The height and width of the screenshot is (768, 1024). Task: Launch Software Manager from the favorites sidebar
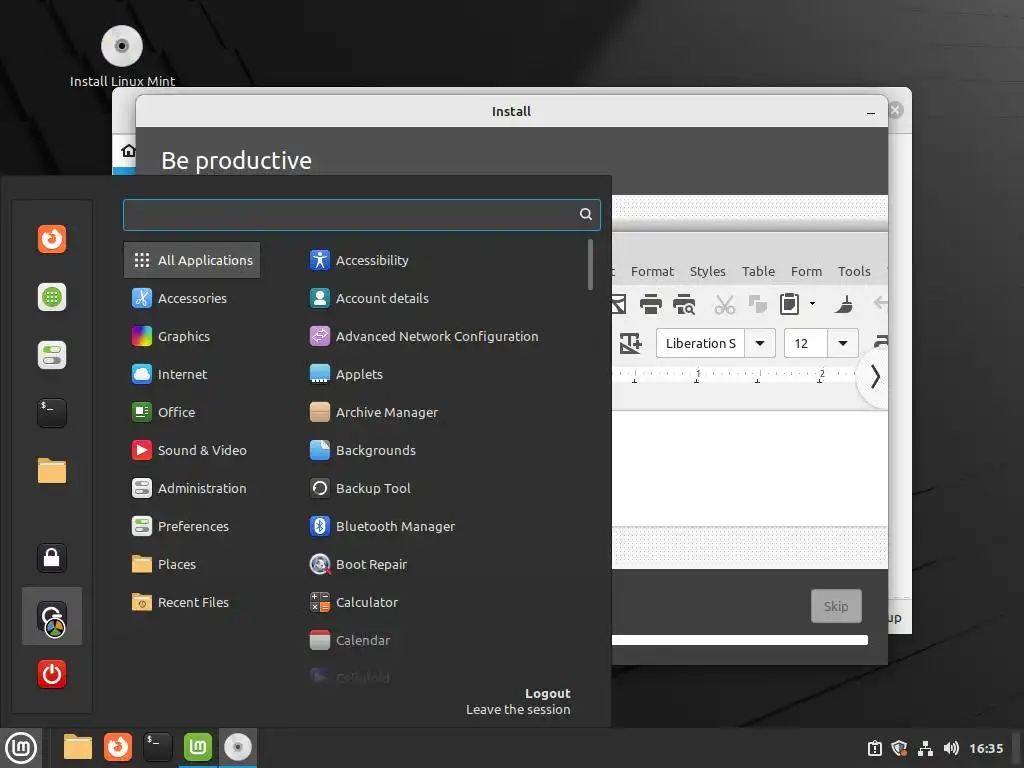(x=52, y=297)
